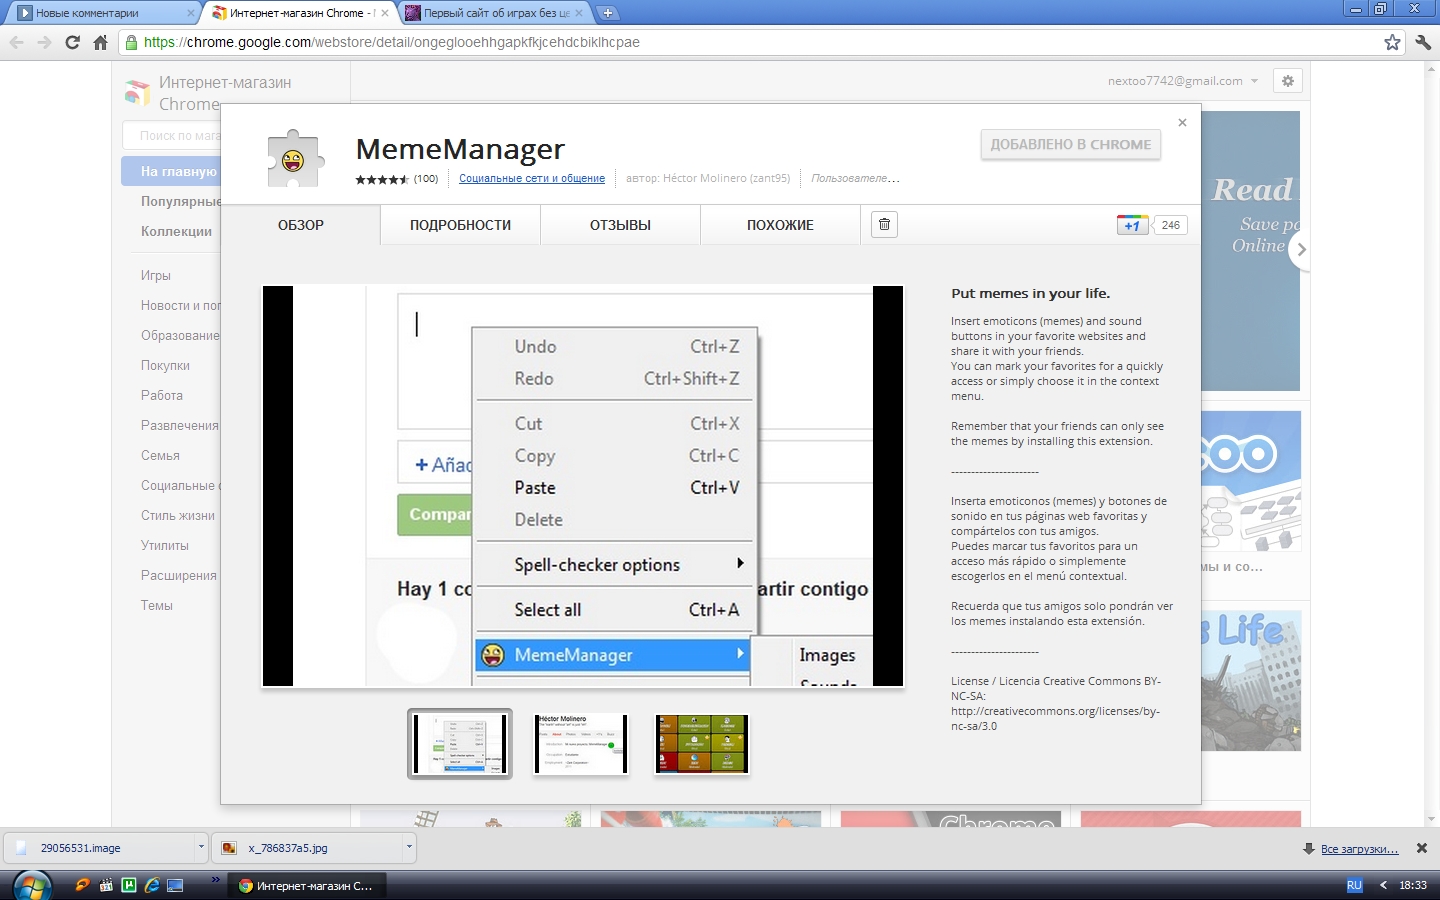Screen dimensions: 1440x900
Task: Open dropdown for x_786837a5.jpg download
Action: coord(409,847)
